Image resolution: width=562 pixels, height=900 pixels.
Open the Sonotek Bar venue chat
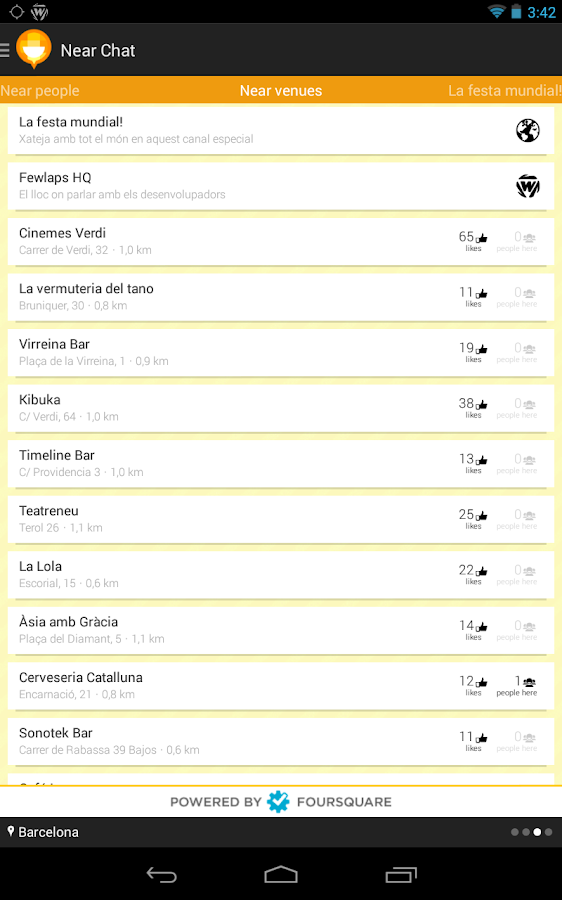pyautogui.click(x=281, y=742)
